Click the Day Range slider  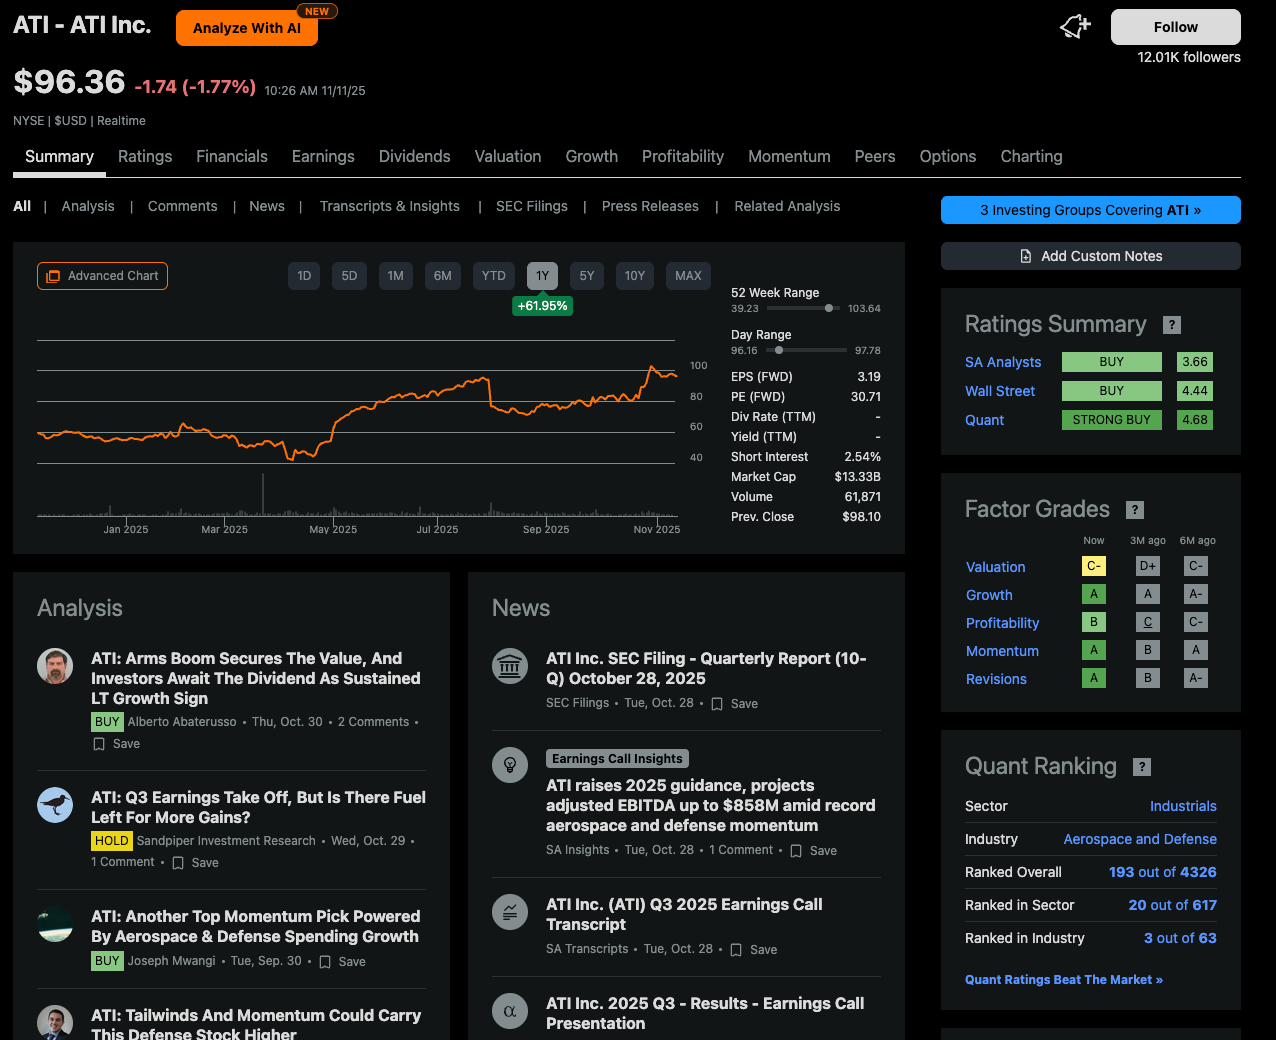(x=806, y=350)
